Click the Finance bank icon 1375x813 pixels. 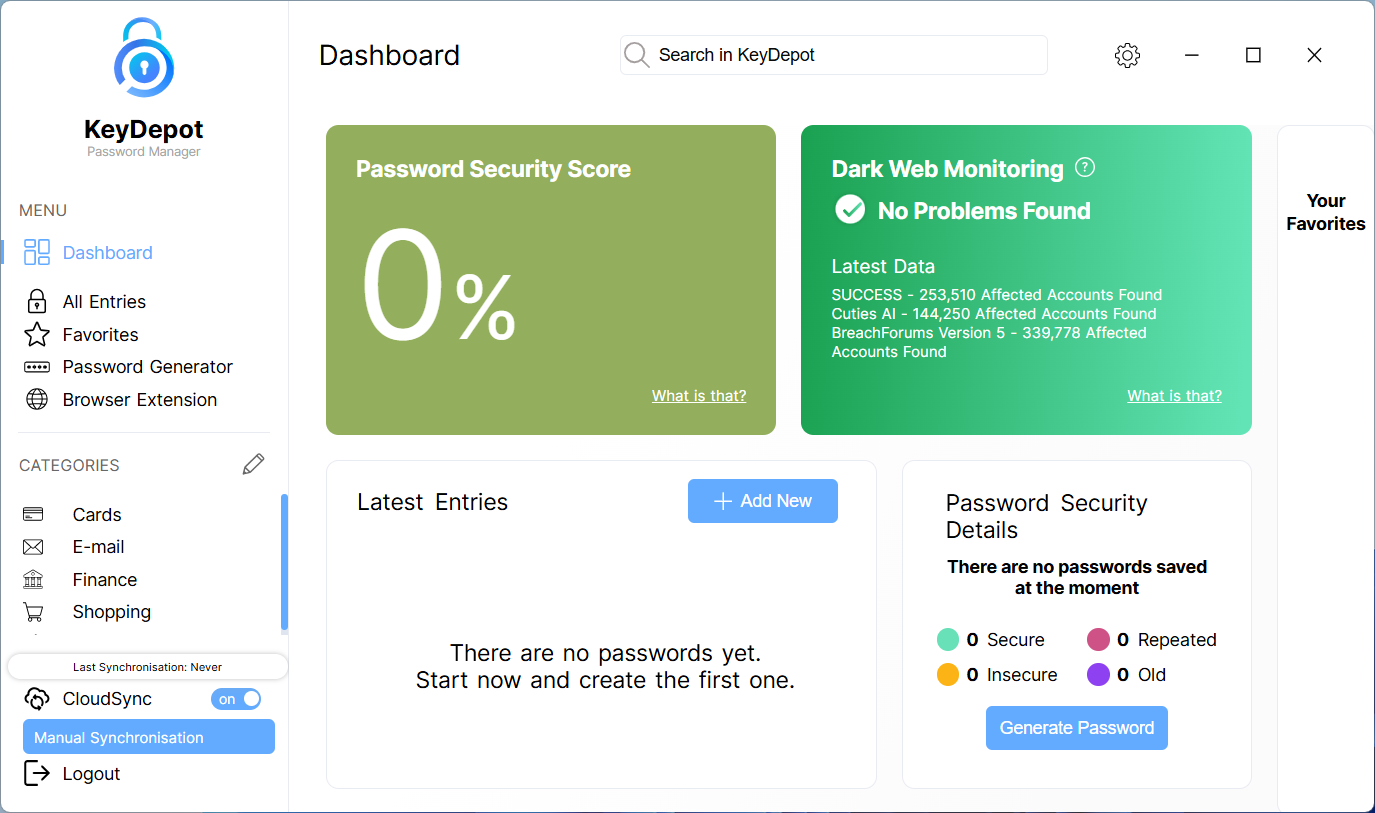click(33, 580)
